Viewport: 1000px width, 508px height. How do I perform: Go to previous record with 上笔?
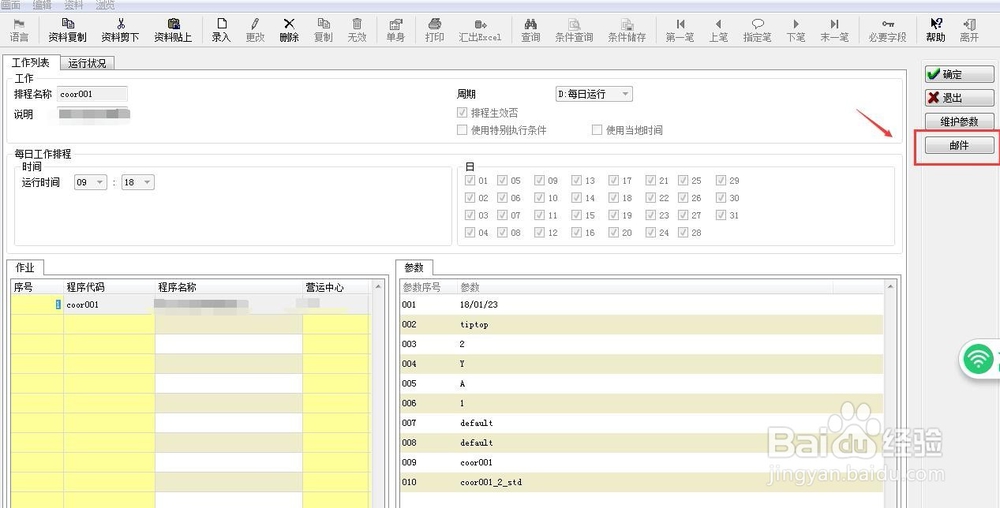click(x=718, y=30)
